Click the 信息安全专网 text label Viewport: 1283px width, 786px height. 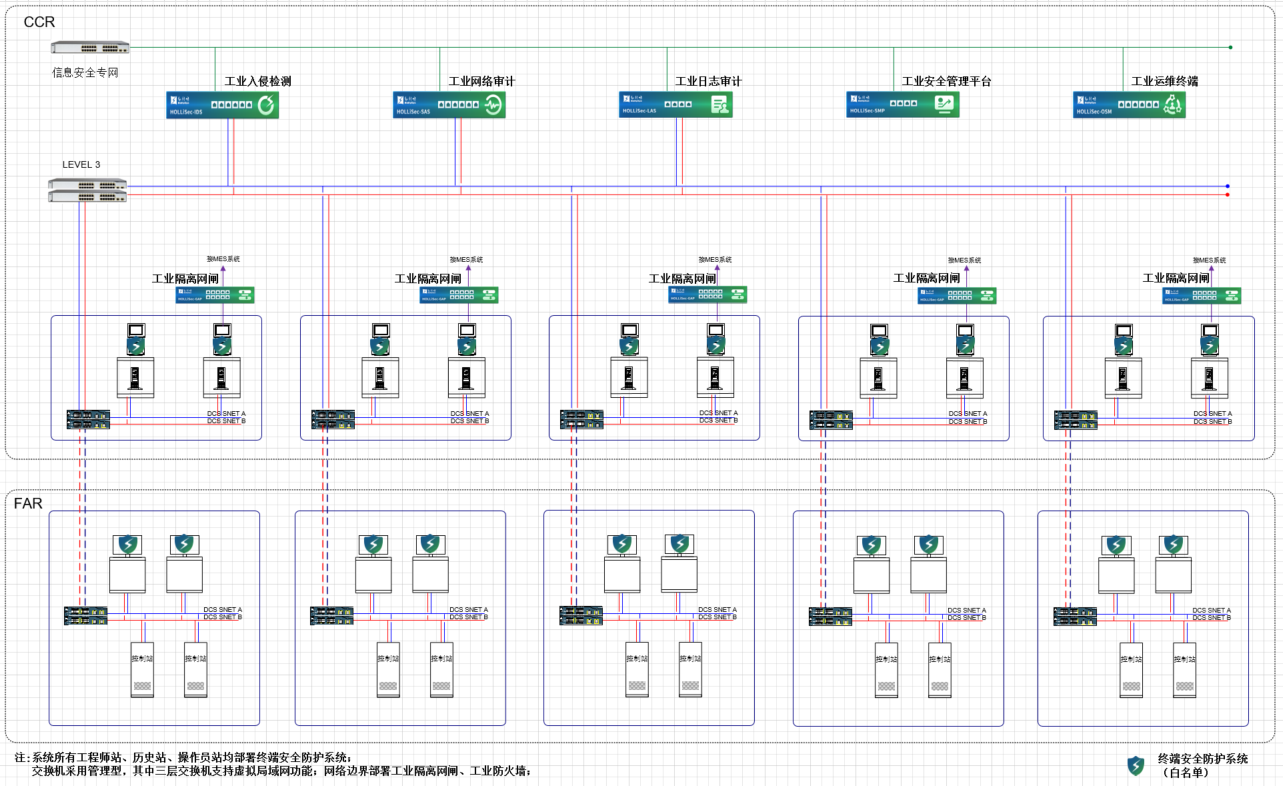85,72
